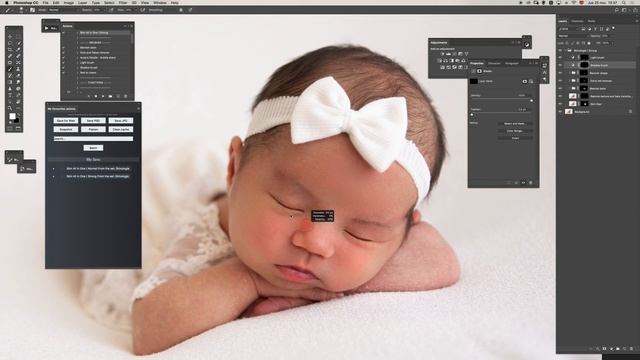Viewport: 640px width, 360px height.
Task: Hide the Skin Fast layer
Action: (x=560, y=104)
